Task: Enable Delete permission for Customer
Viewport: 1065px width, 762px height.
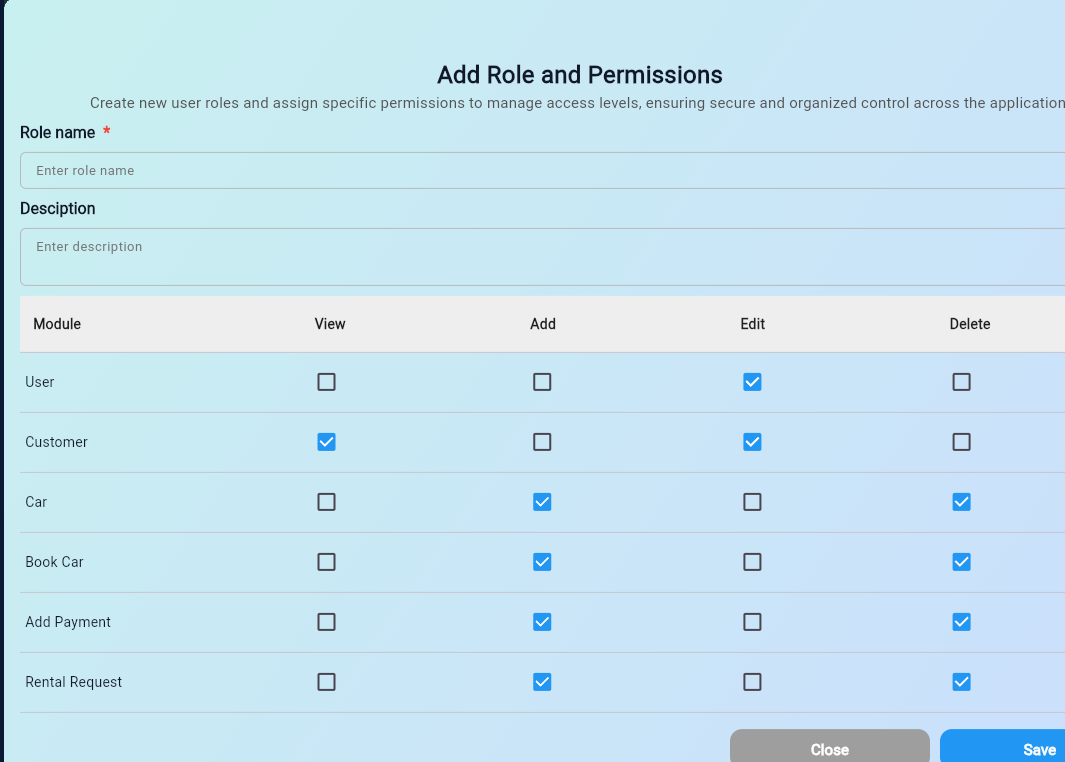Action: (x=961, y=442)
